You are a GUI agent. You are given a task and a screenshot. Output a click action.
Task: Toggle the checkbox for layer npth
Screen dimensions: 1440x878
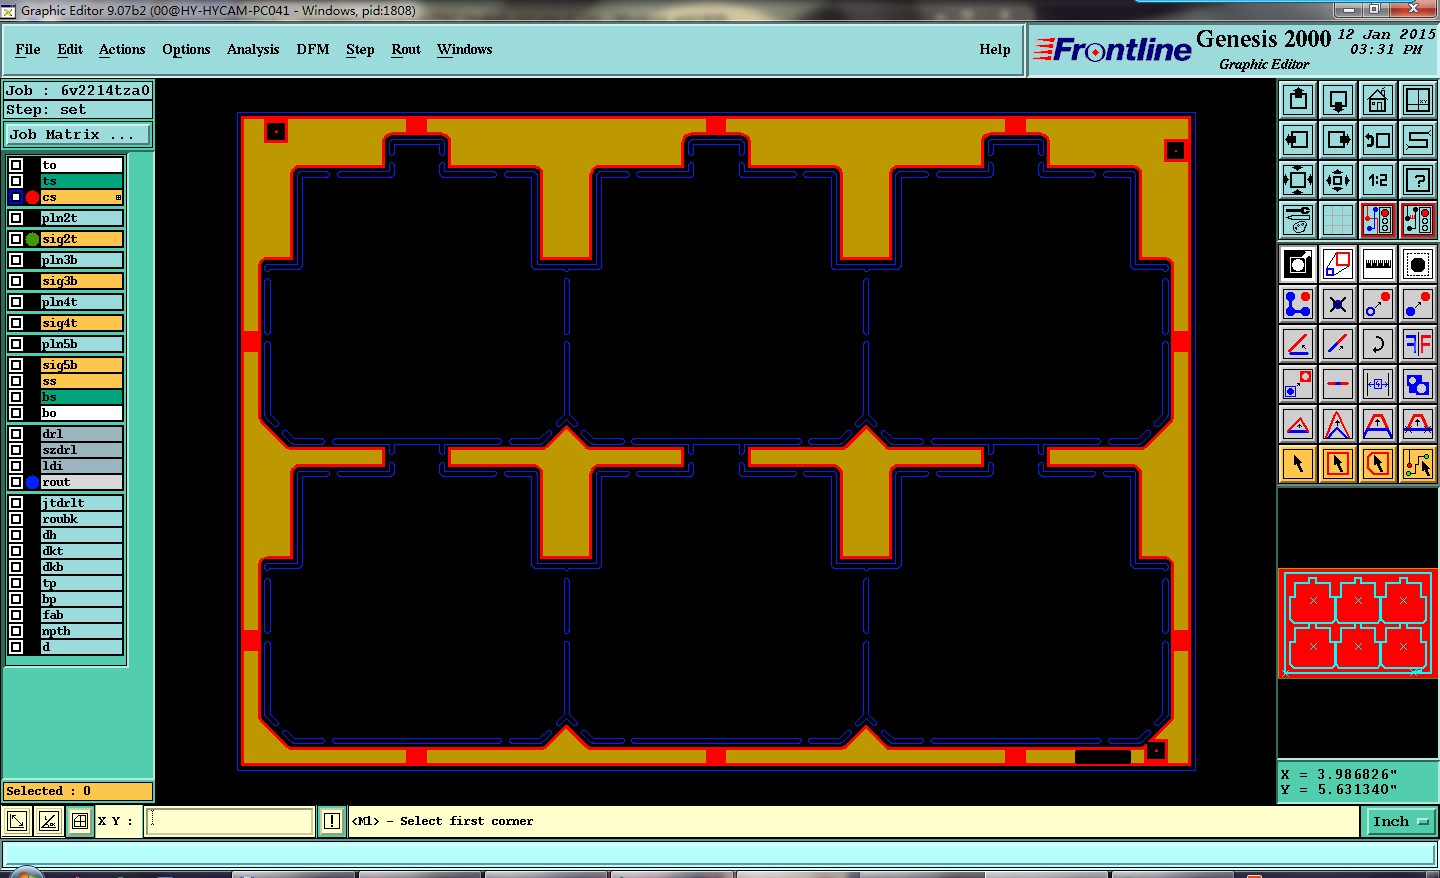[x=16, y=631]
